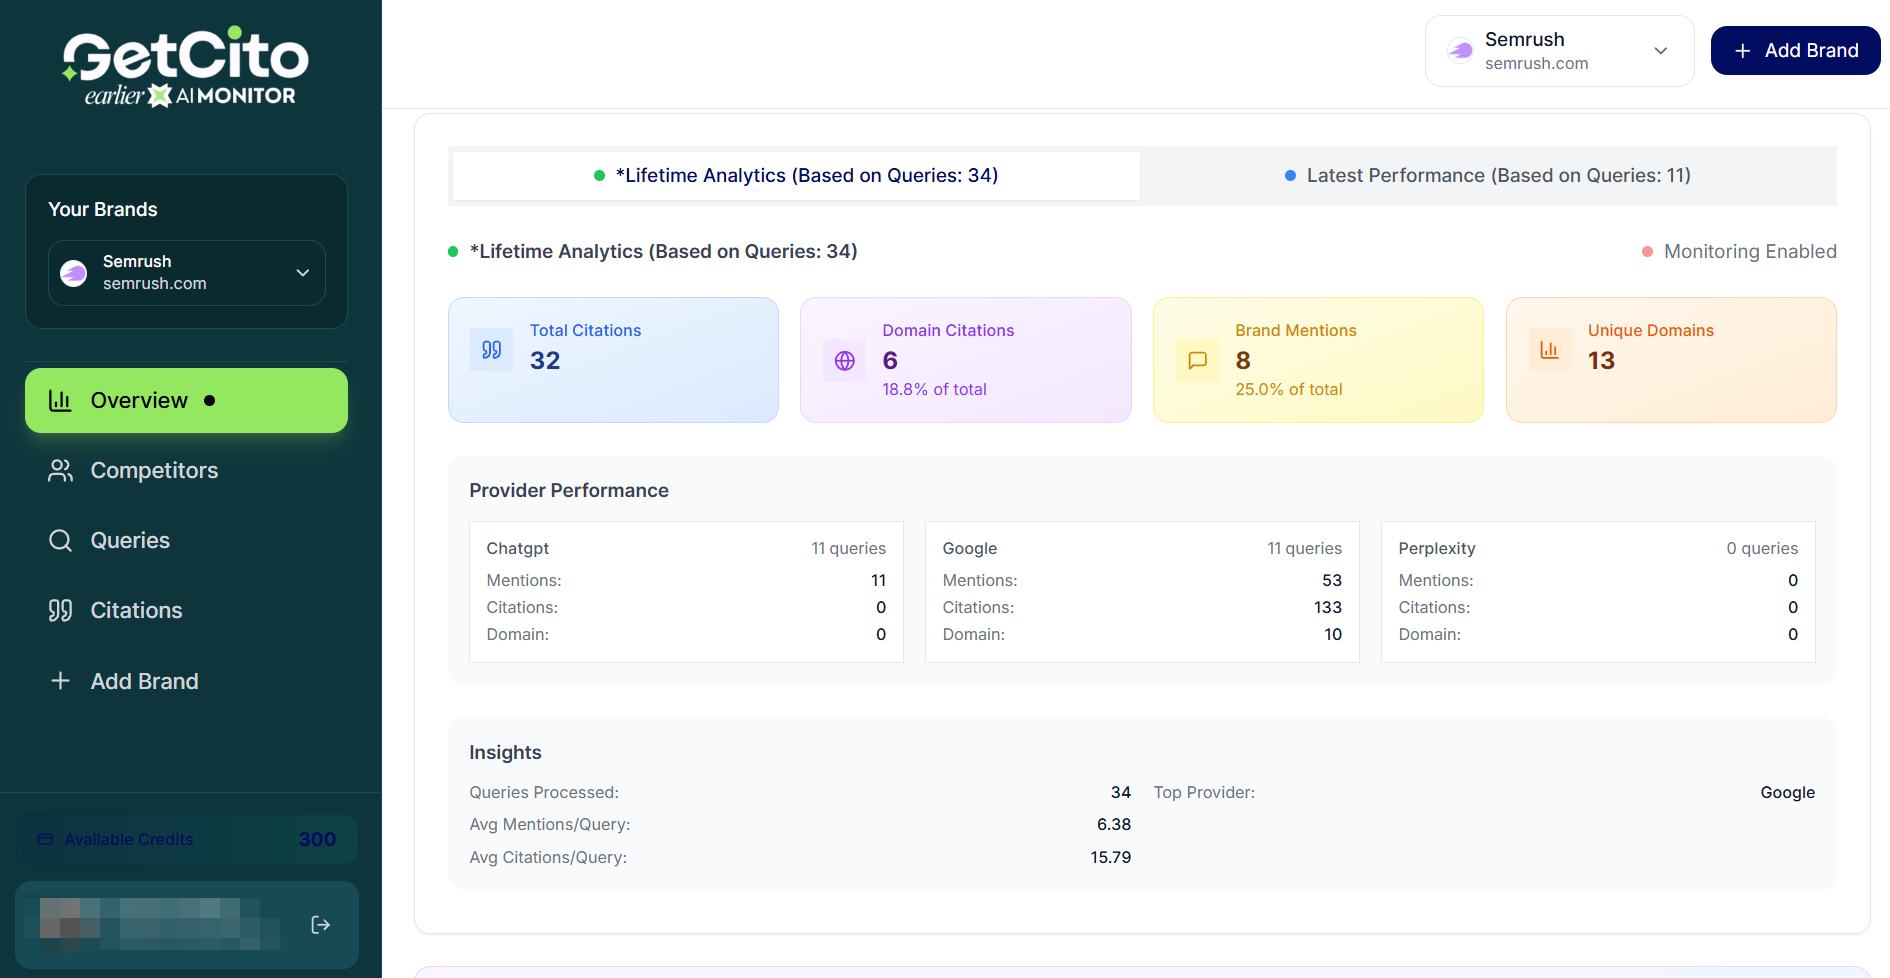The width and height of the screenshot is (1890, 978).
Task: Click Google mentions value 53
Action: [1332, 581]
